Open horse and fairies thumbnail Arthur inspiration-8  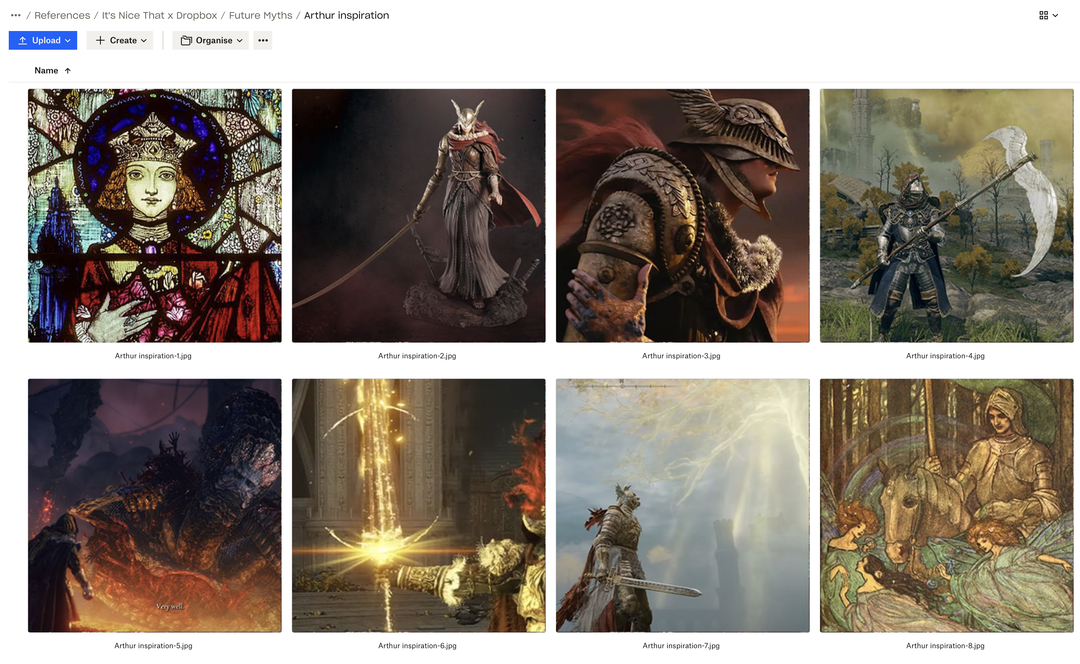(946, 506)
